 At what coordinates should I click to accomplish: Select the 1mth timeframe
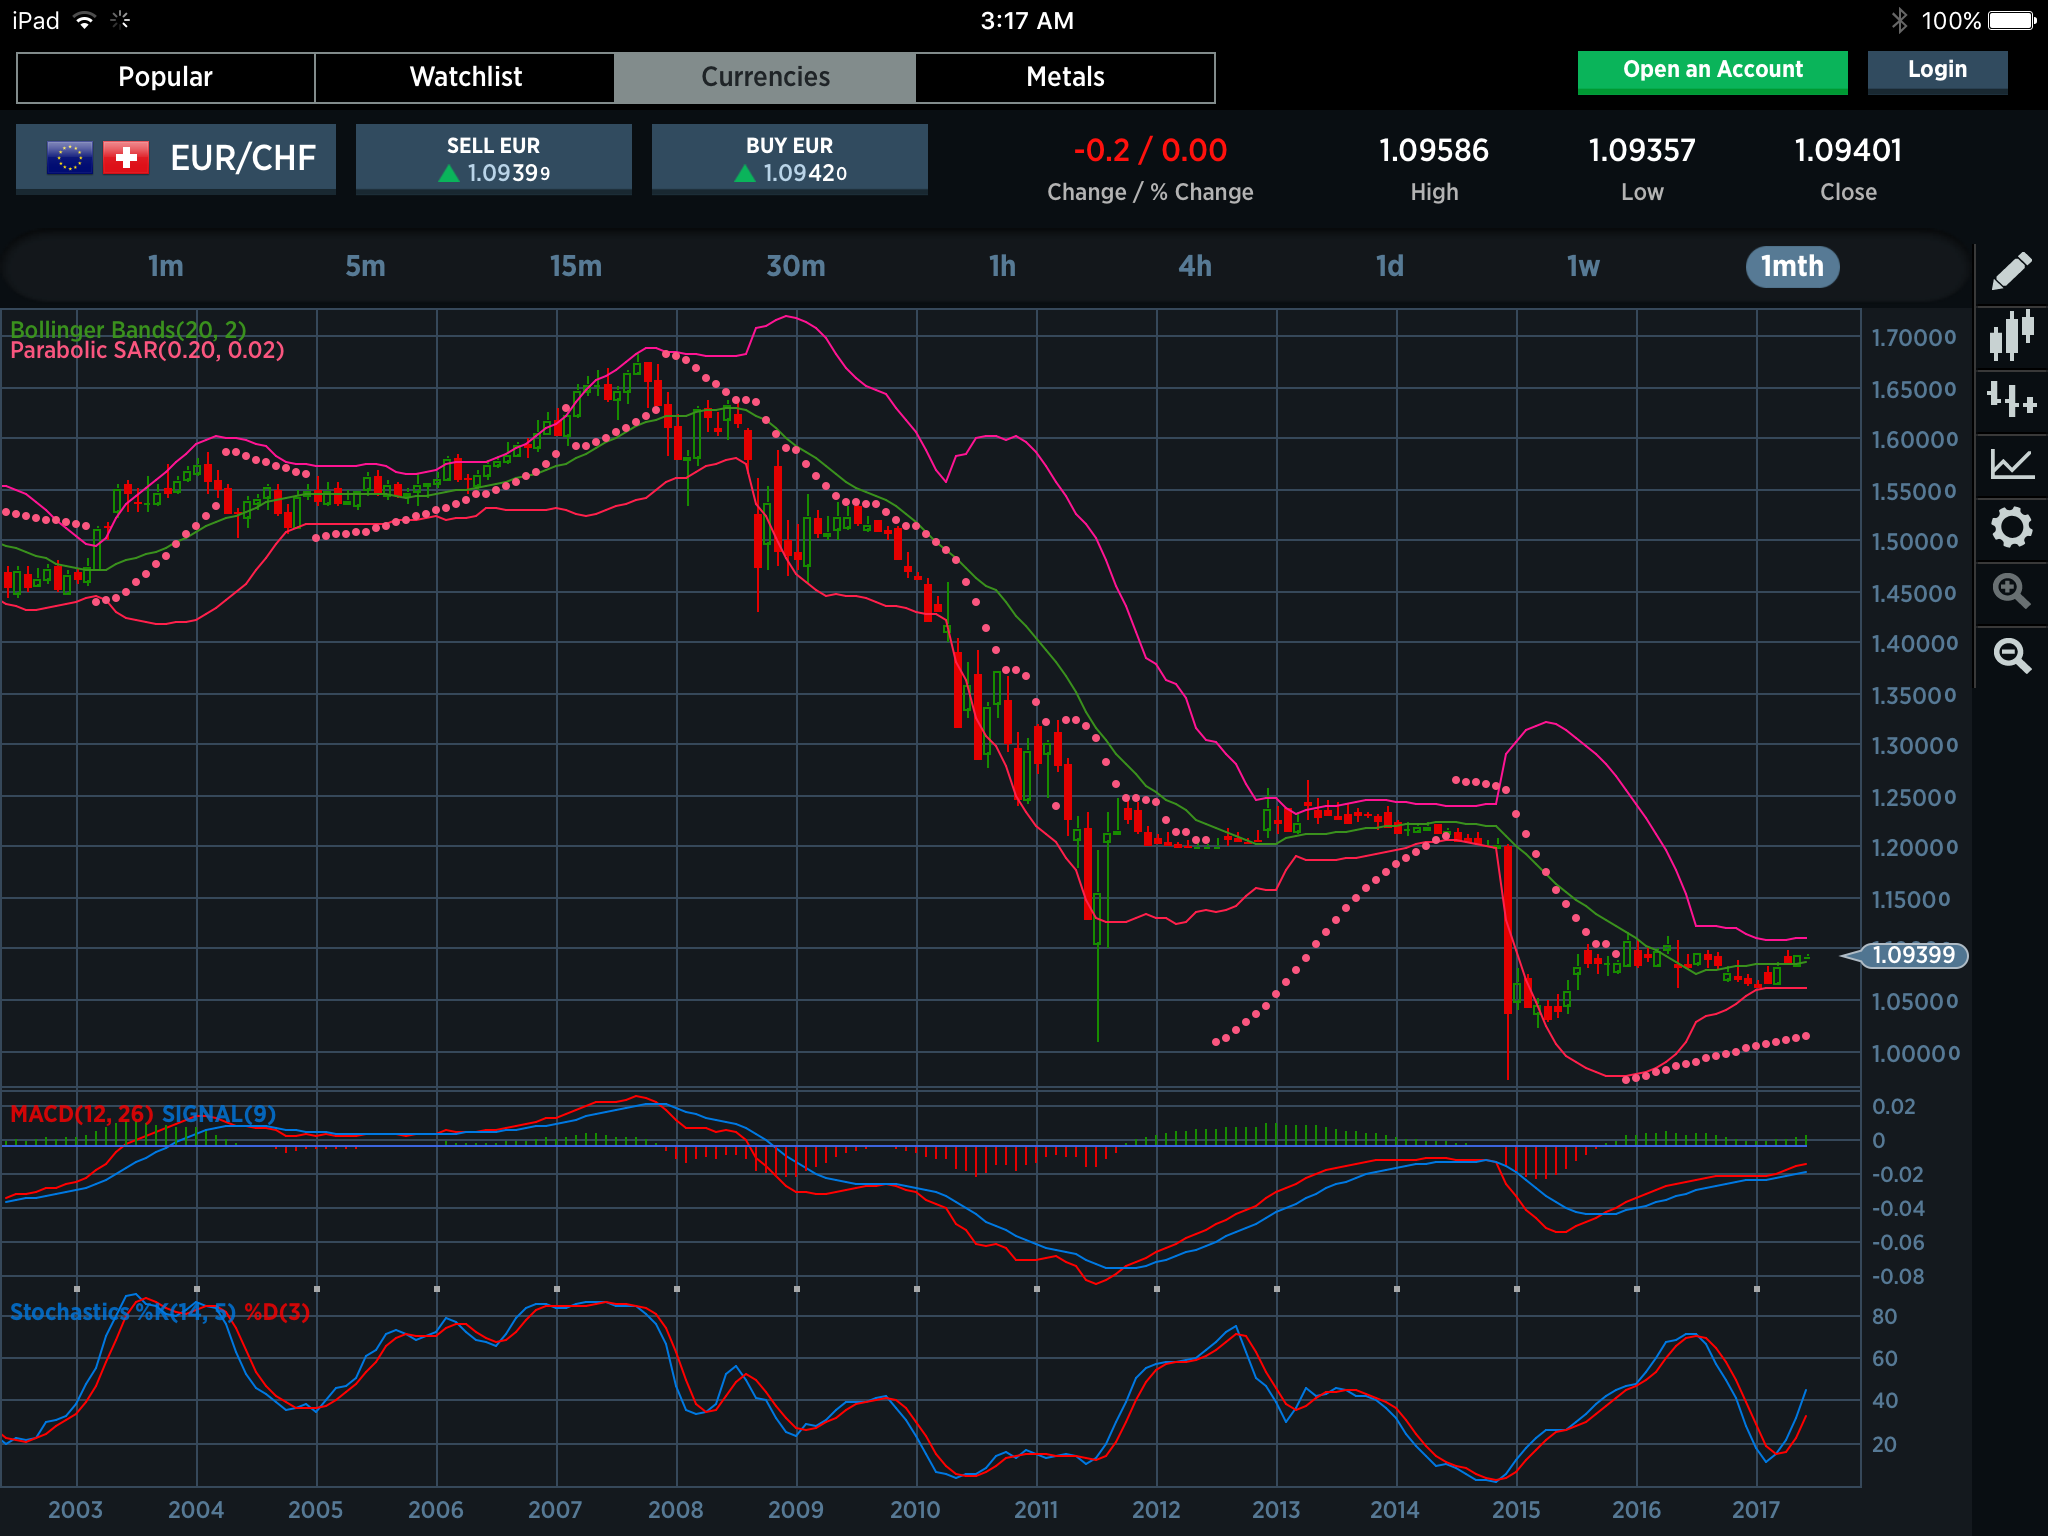pos(1792,266)
